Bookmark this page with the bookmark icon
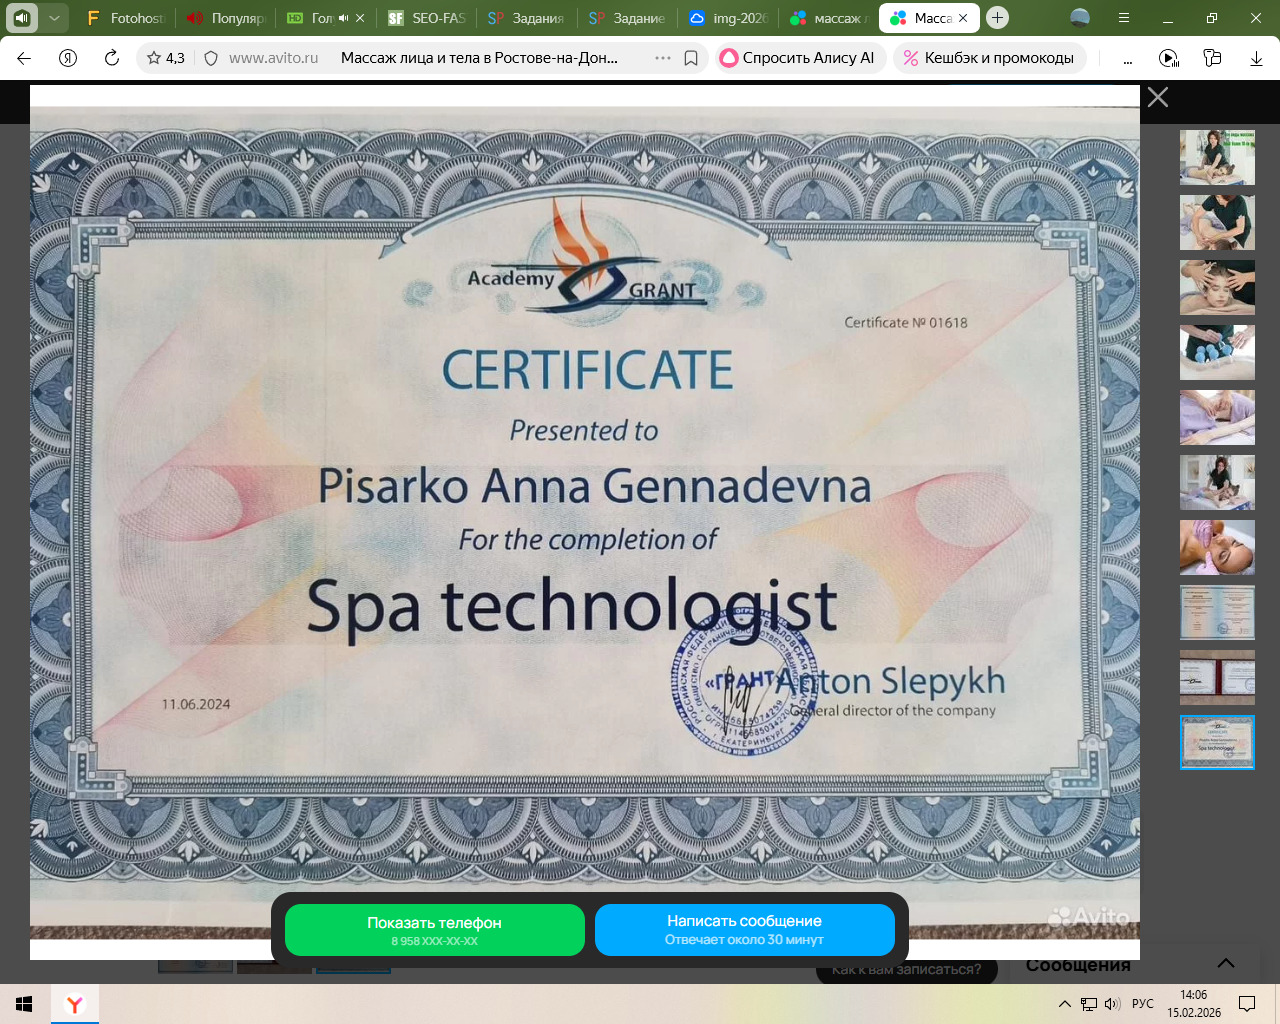This screenshot has width=1280, height=1024. tap(691, 58)
